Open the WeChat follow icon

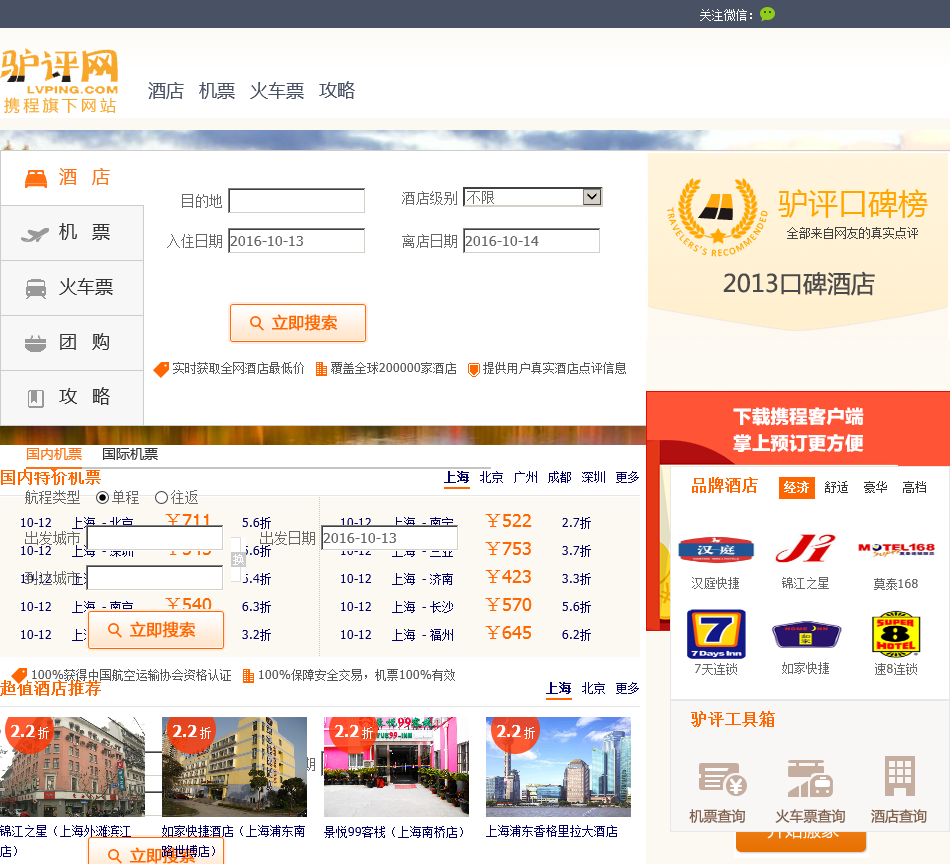pyautogui.click(x=767, y=14)
